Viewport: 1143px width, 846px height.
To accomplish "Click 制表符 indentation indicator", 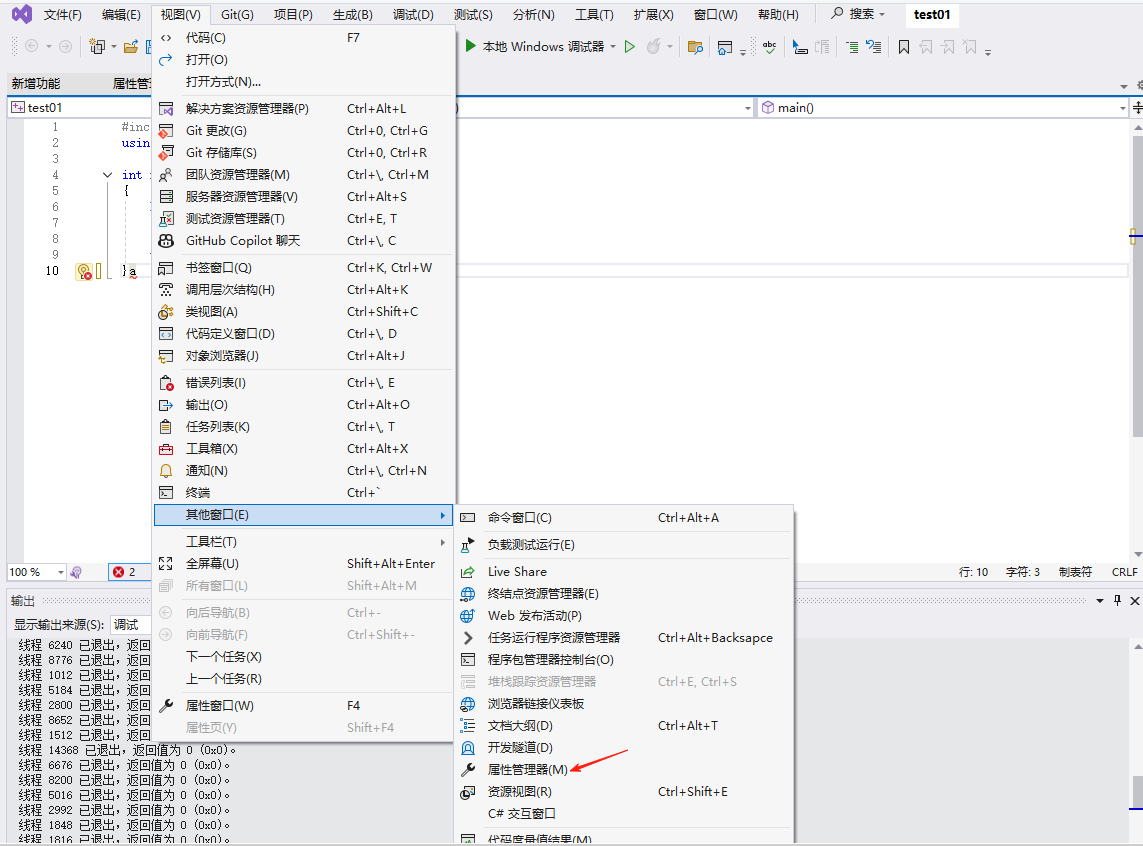I will pyautogui.click(x=1075, y=572).
